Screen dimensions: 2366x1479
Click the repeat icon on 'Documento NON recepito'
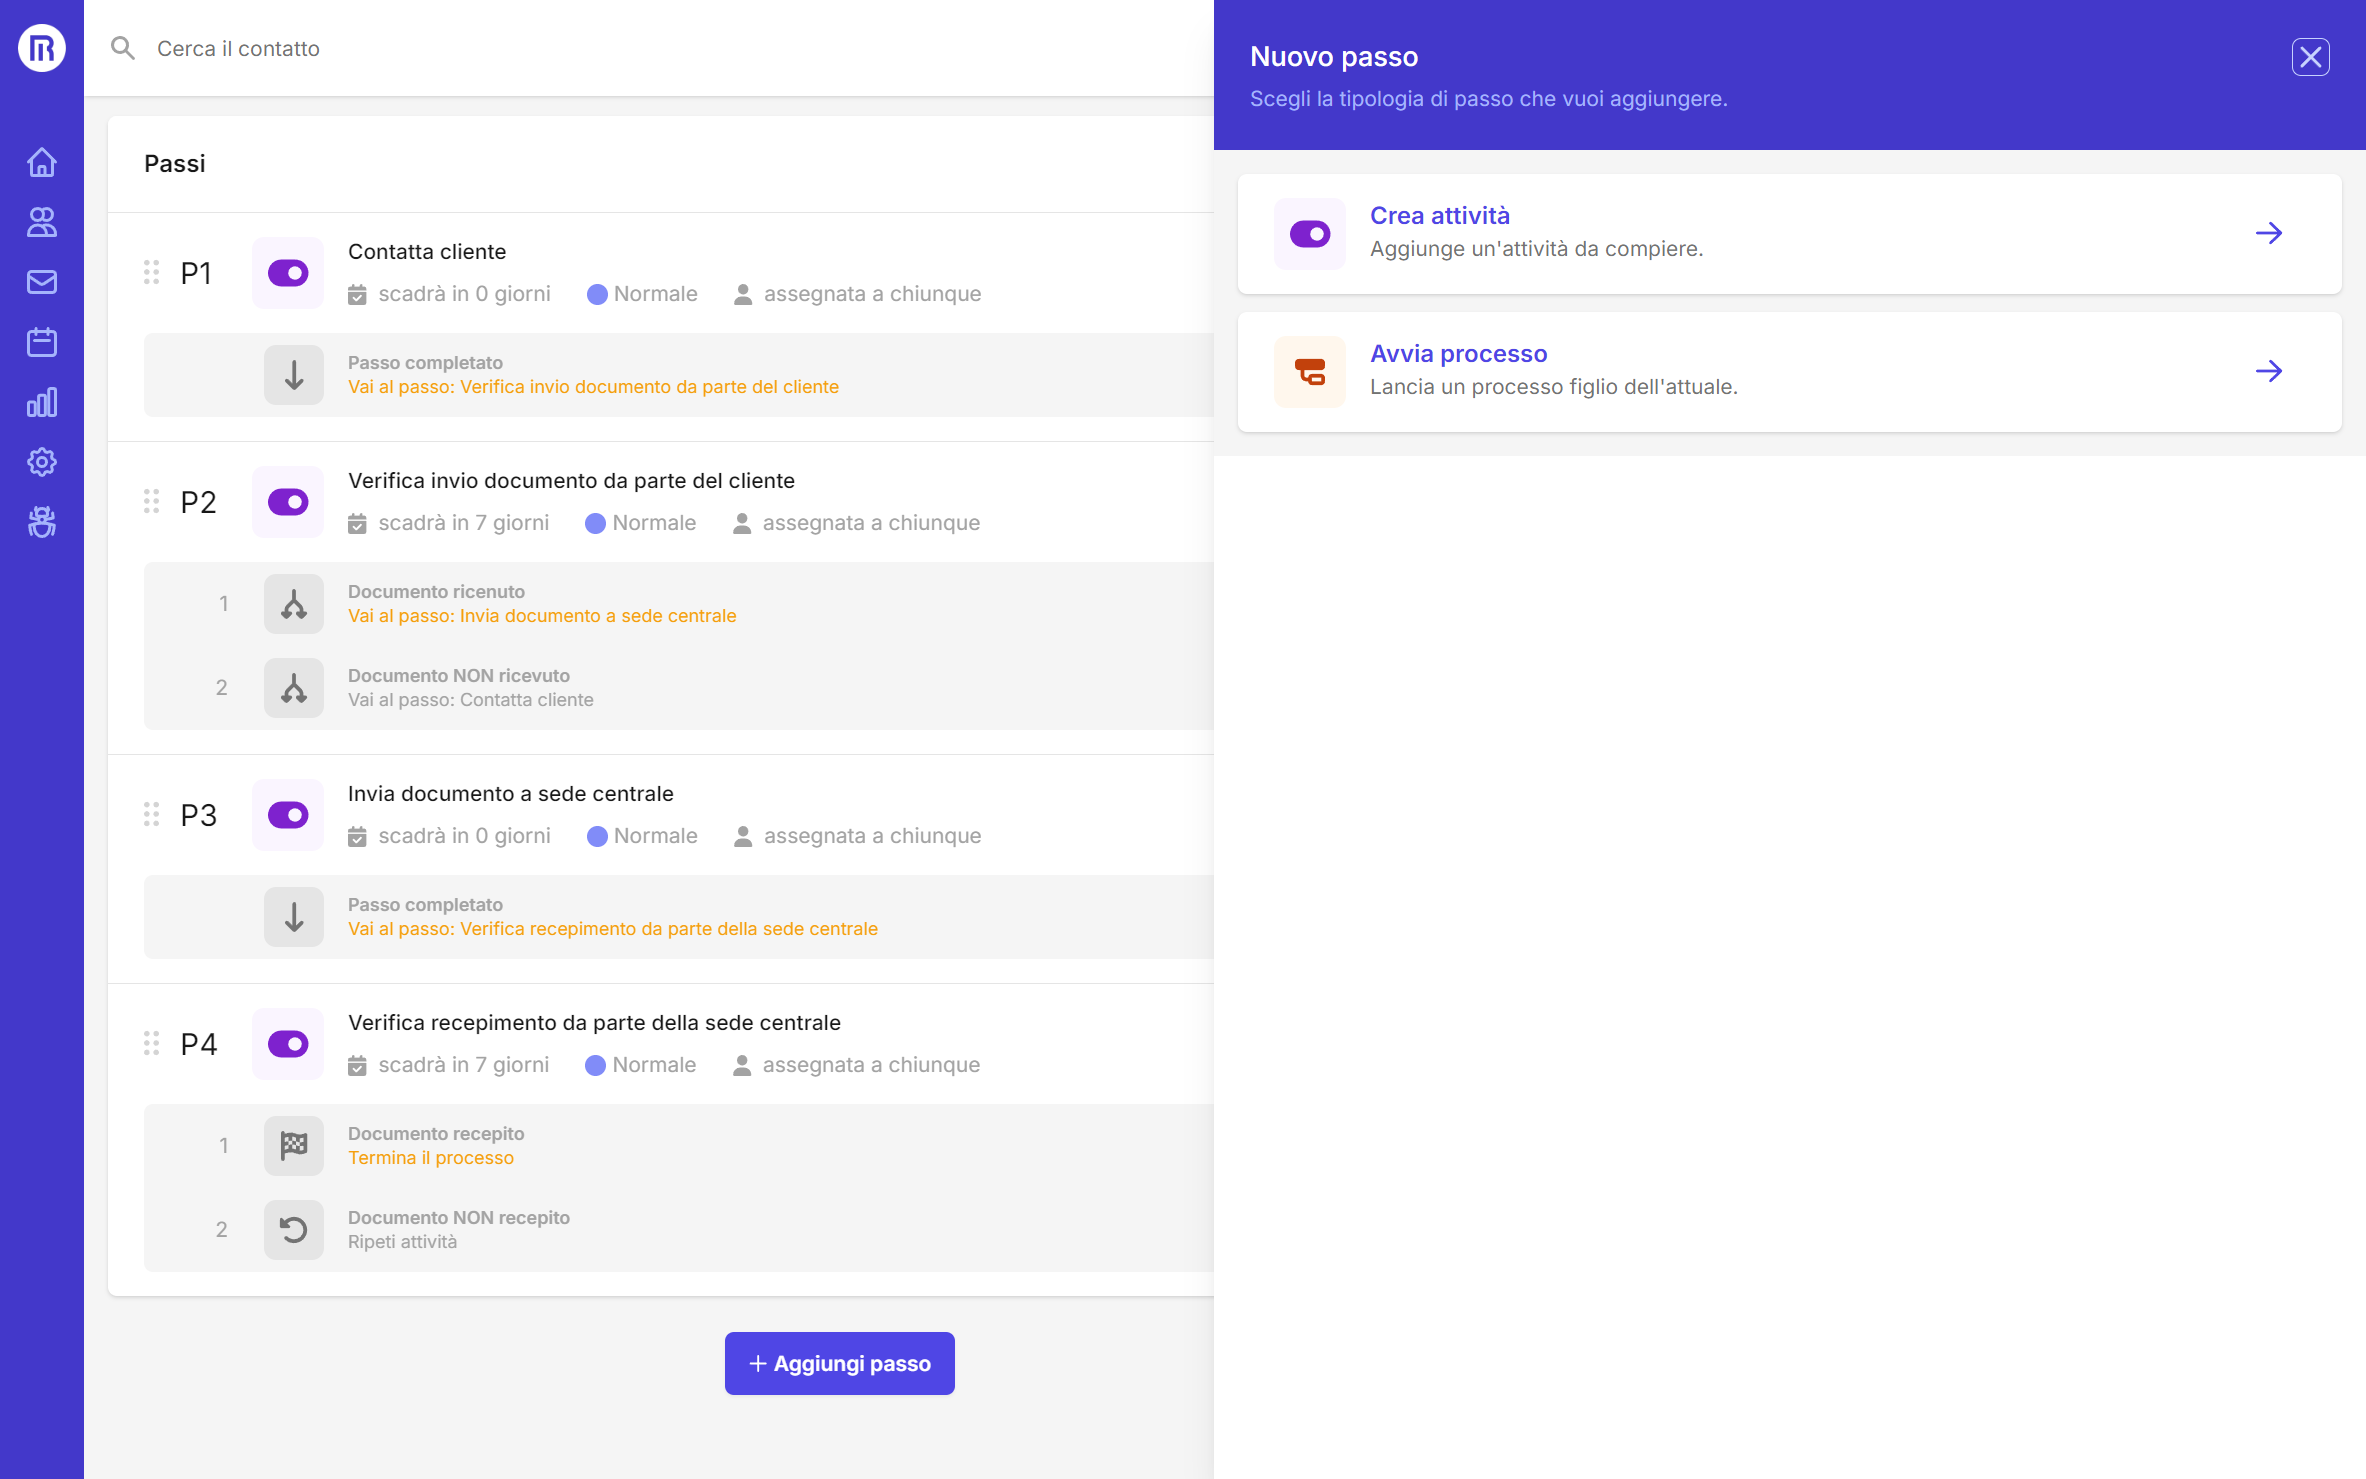click(293, 1229)
